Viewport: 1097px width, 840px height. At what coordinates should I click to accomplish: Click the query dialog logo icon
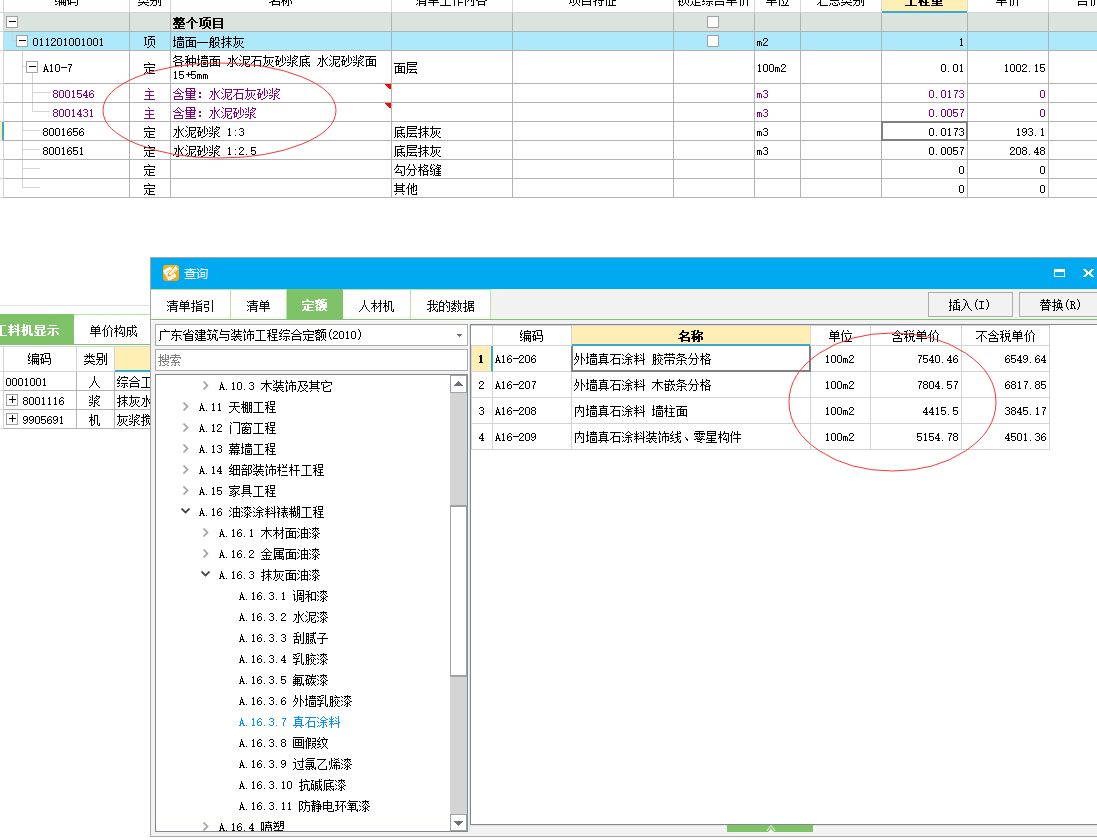(171, 273)
